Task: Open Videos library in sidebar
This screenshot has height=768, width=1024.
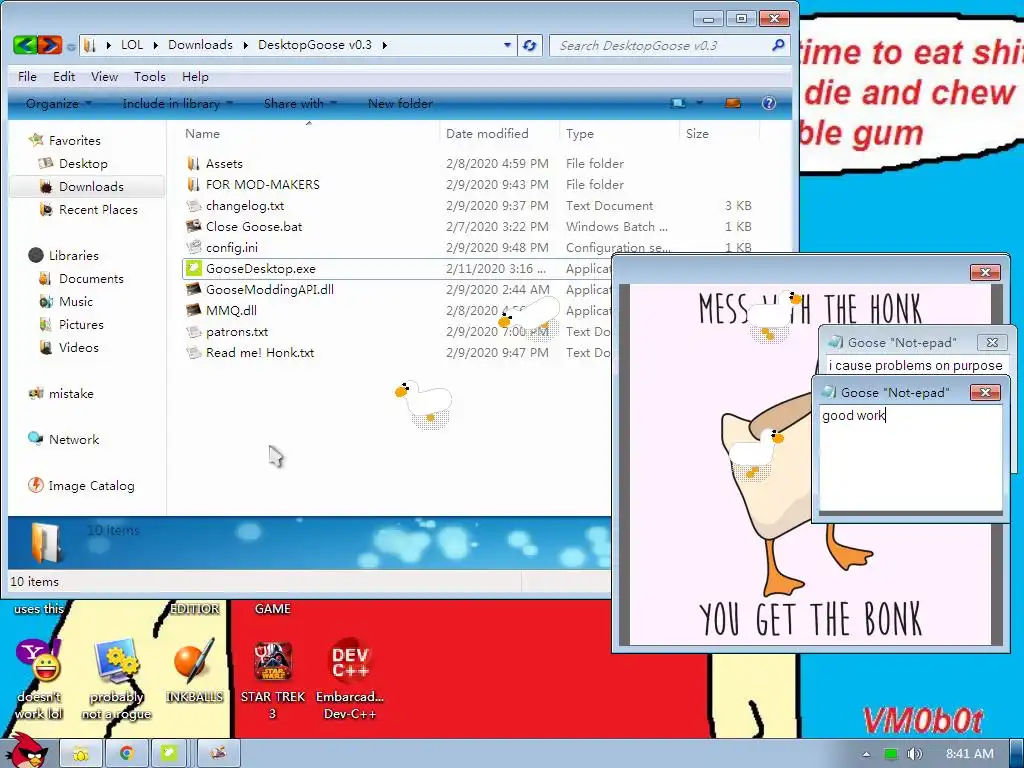Action: tap(78, 347)
